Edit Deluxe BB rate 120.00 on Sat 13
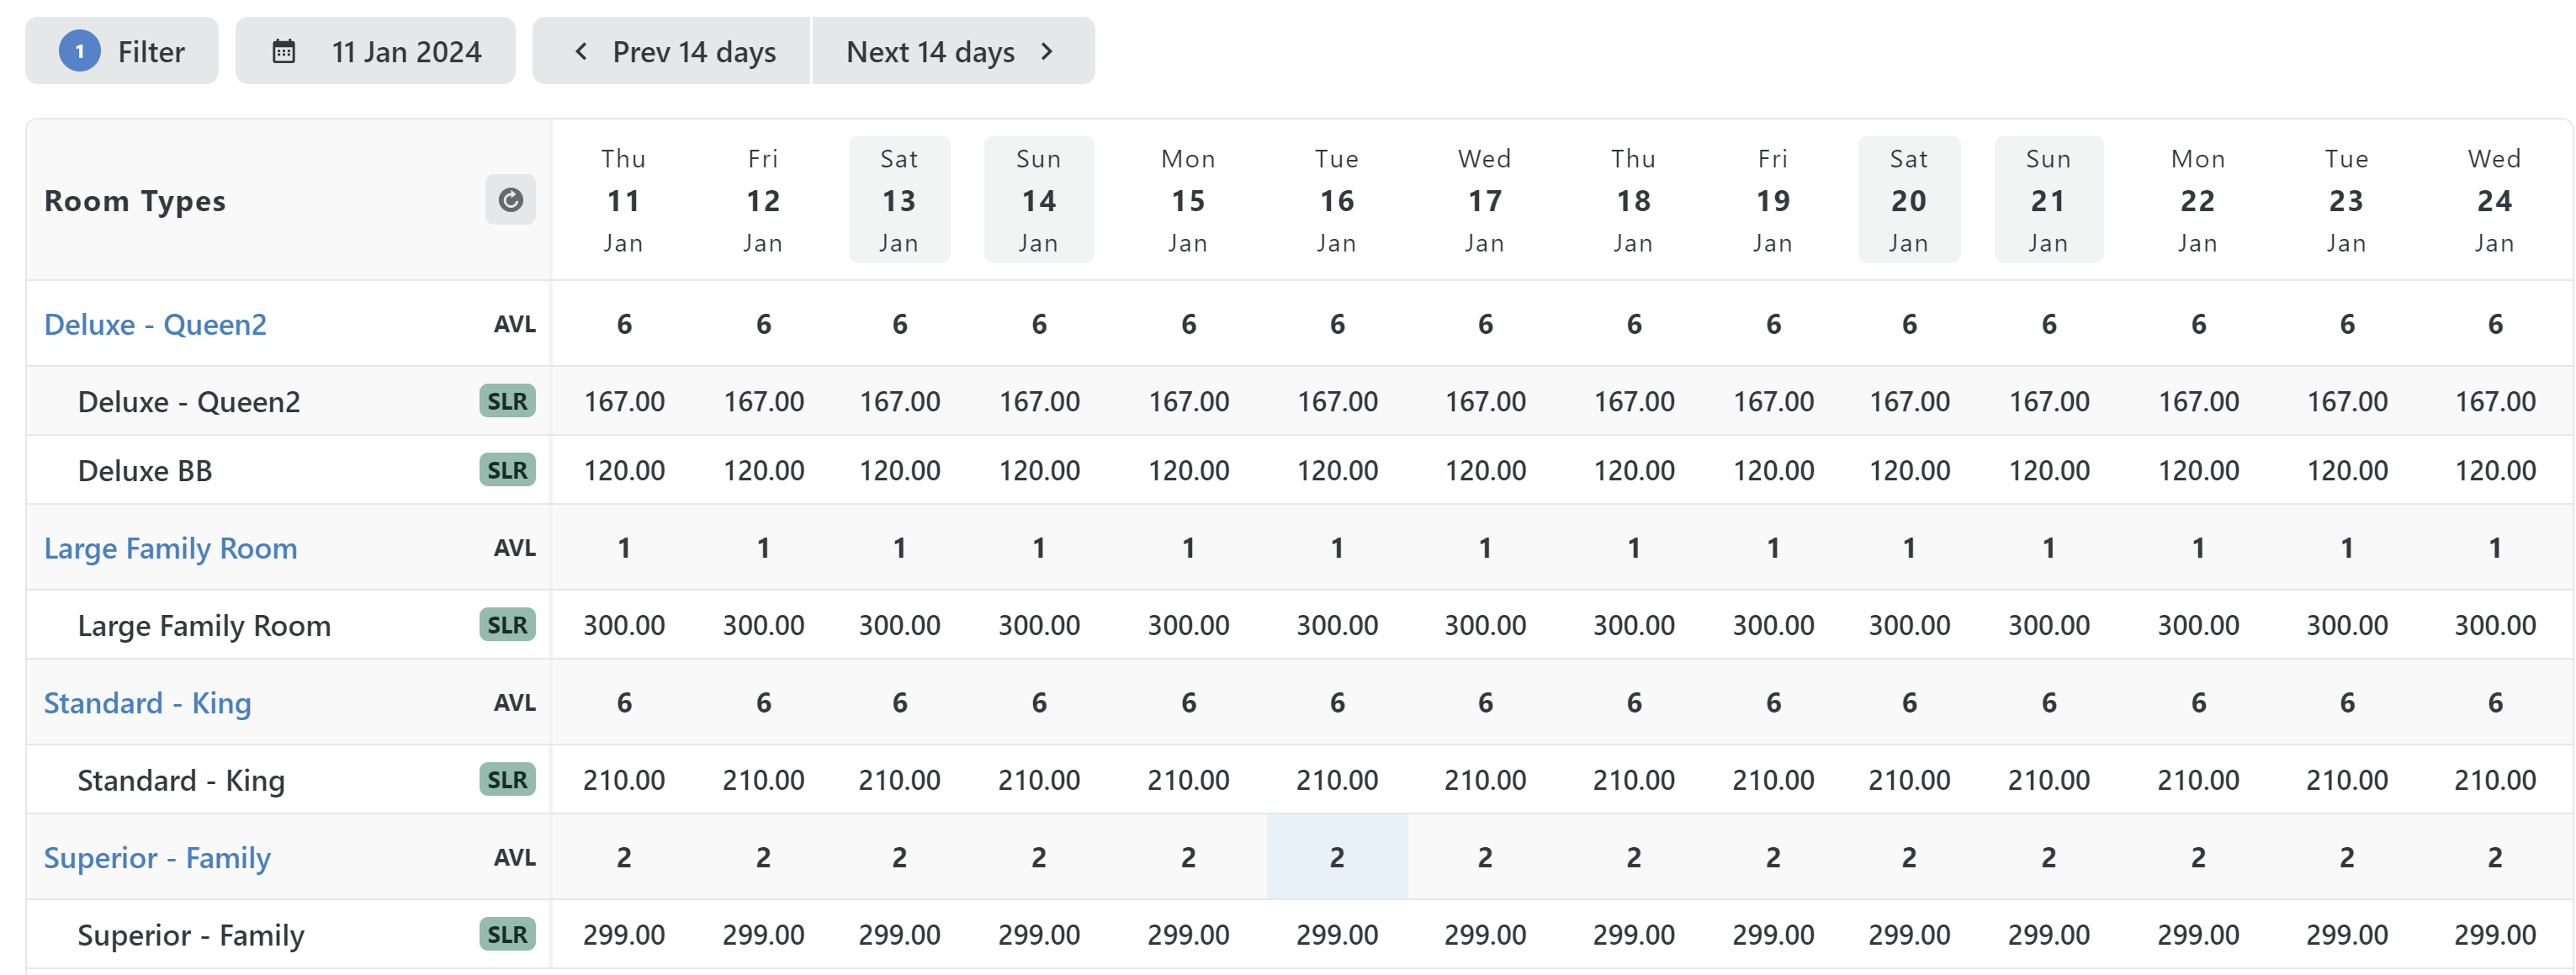The width and height of the screenshot is (2576, 975). tap(900, 471)
